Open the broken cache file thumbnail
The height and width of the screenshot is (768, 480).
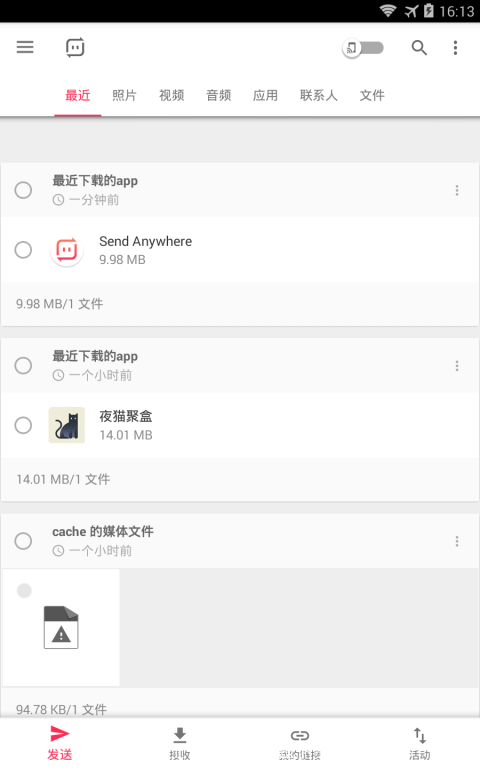tap(61, 627)
